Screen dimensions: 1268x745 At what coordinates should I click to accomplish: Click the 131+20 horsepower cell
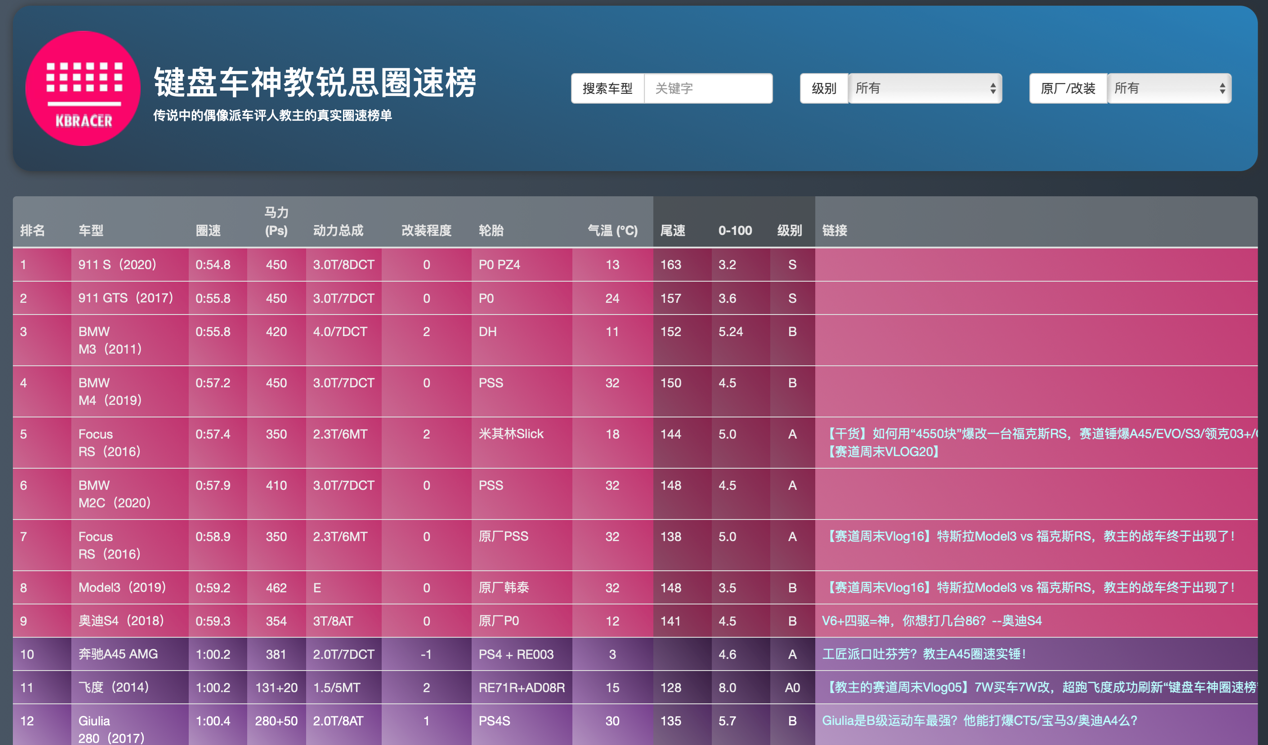(277, 688)
